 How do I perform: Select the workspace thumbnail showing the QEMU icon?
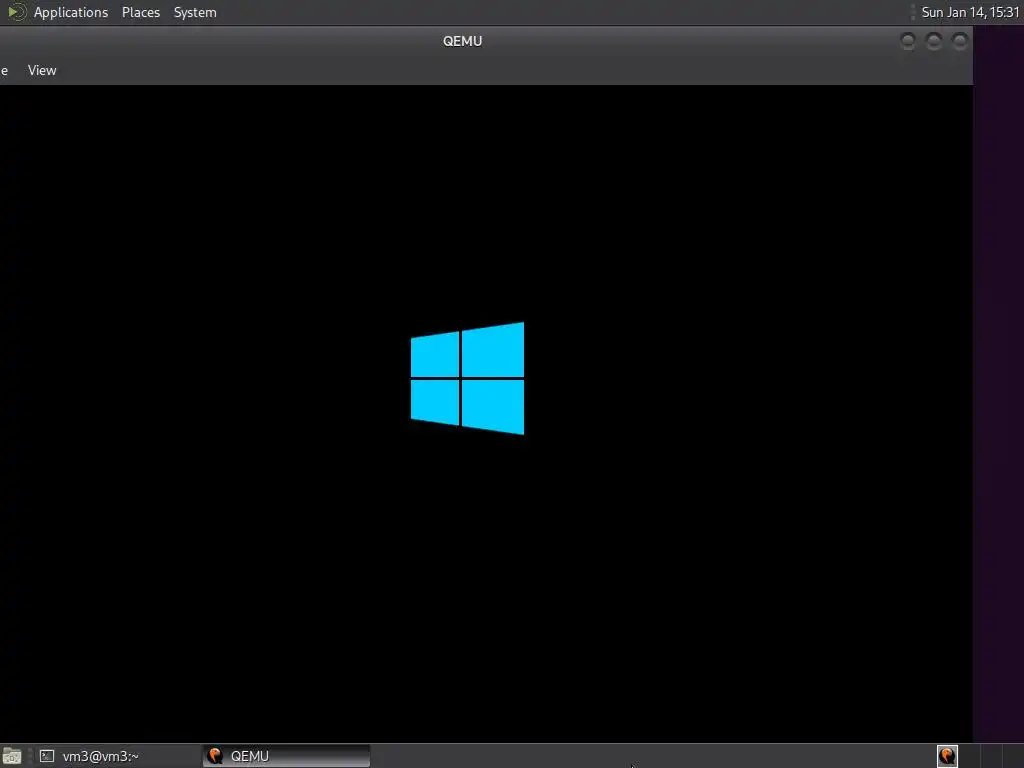coord(948,756)
